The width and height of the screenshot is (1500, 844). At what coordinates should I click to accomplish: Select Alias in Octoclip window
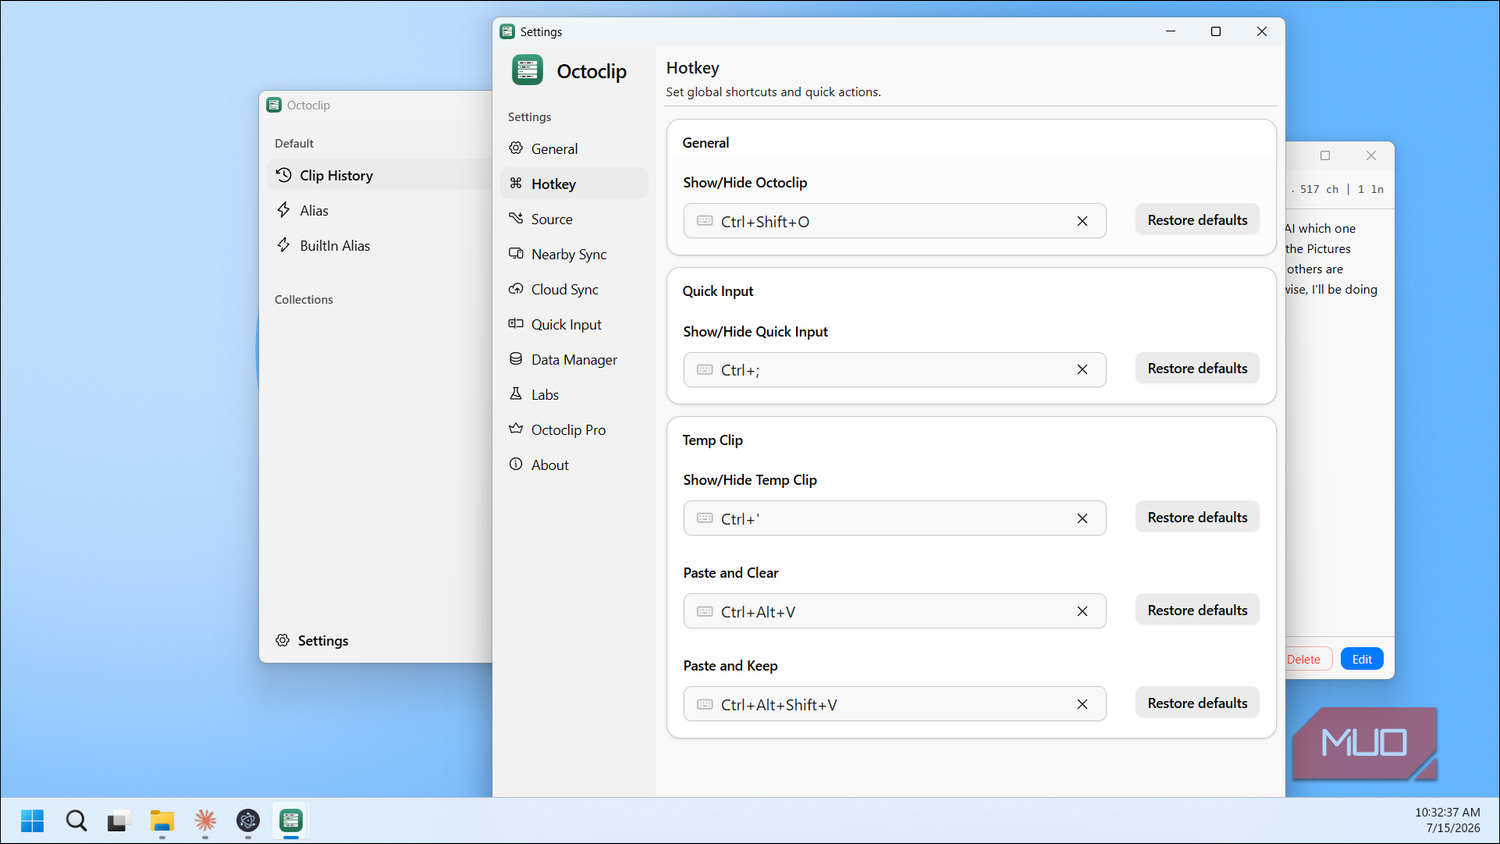(380, 210)
